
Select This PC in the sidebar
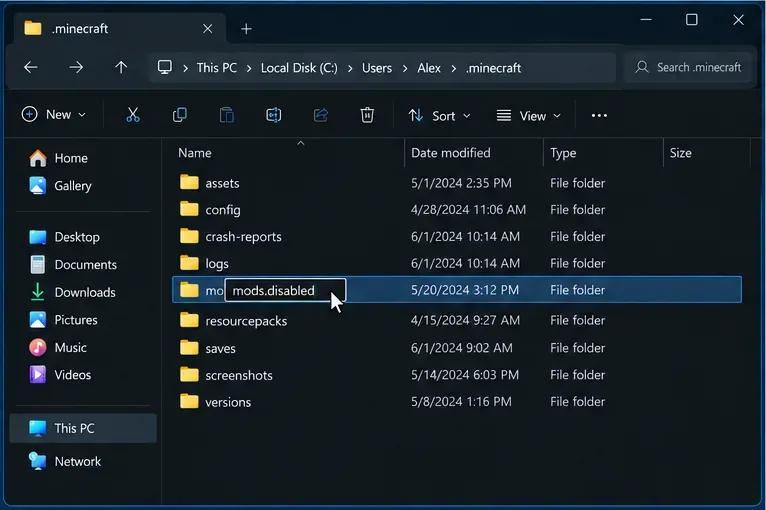tap(83, 428)
